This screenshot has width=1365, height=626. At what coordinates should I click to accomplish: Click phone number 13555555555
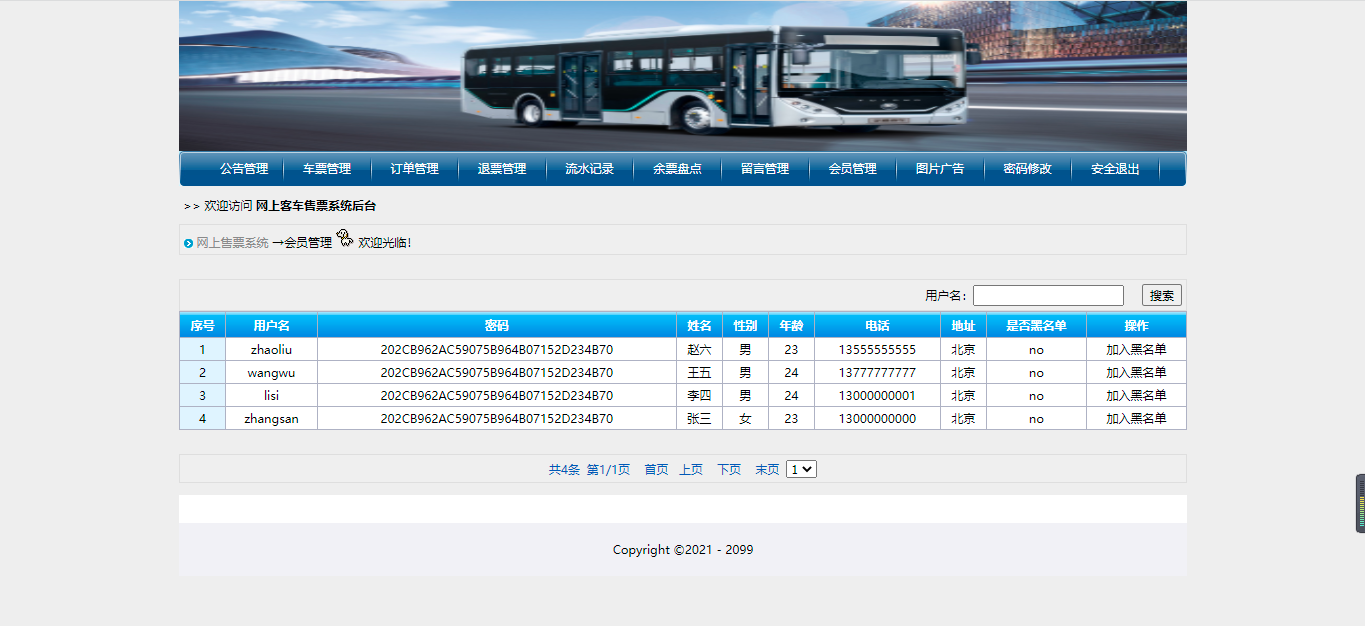(877, 350)
